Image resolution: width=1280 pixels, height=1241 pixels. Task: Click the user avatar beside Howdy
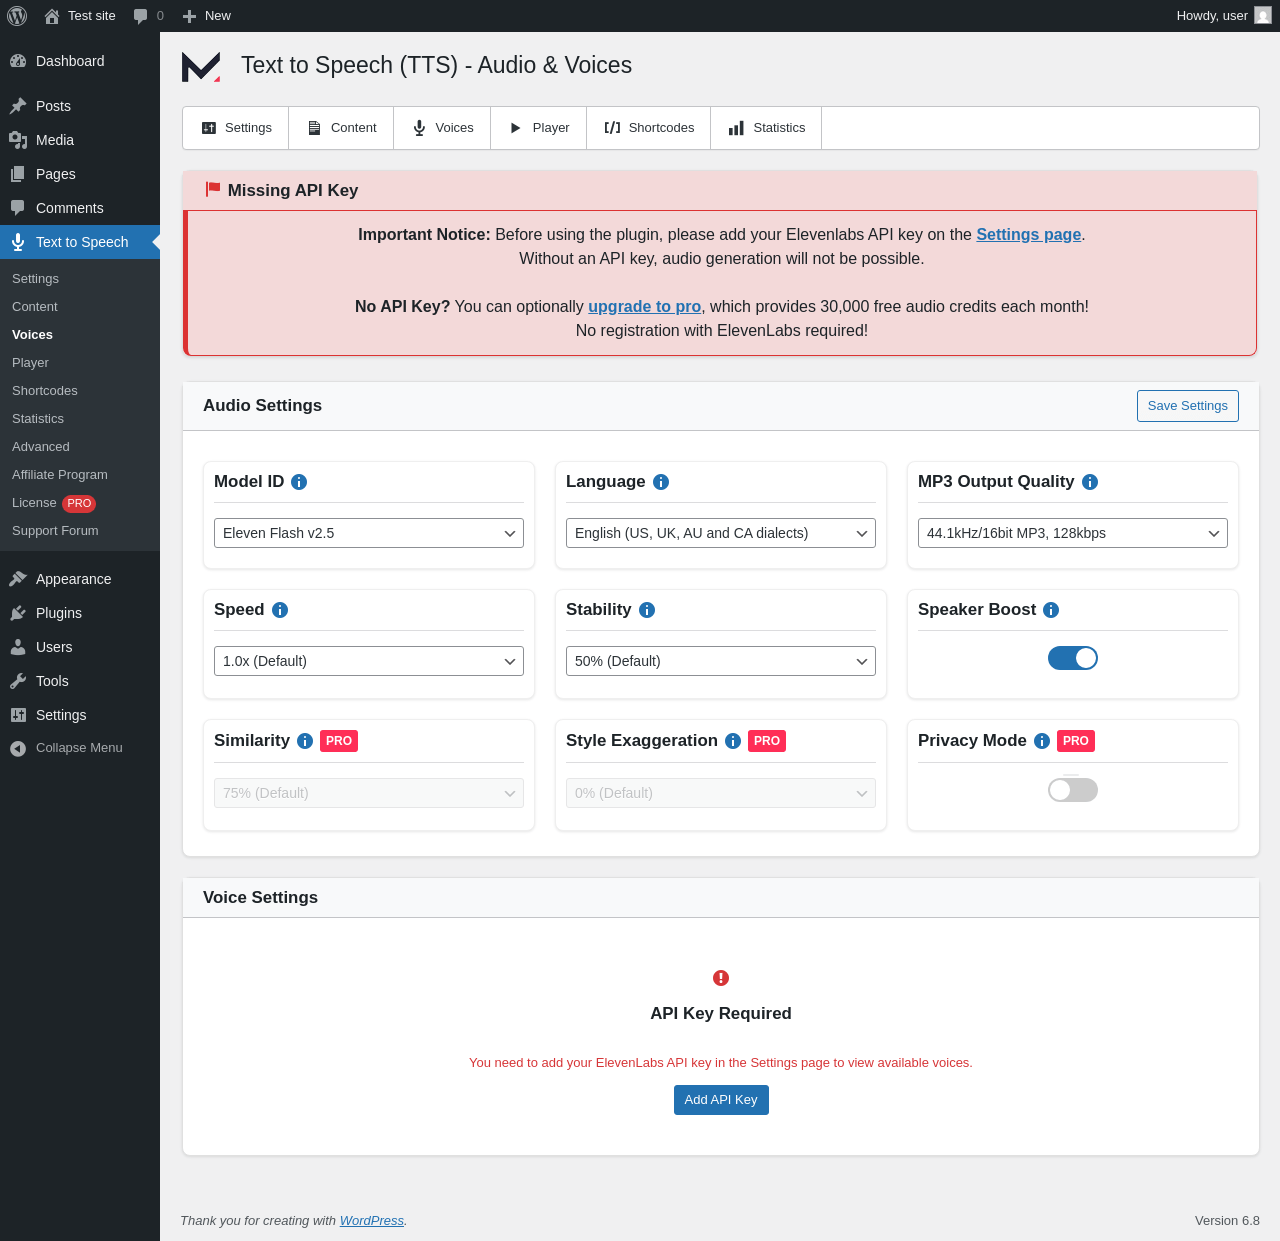tap(1263, 16)
